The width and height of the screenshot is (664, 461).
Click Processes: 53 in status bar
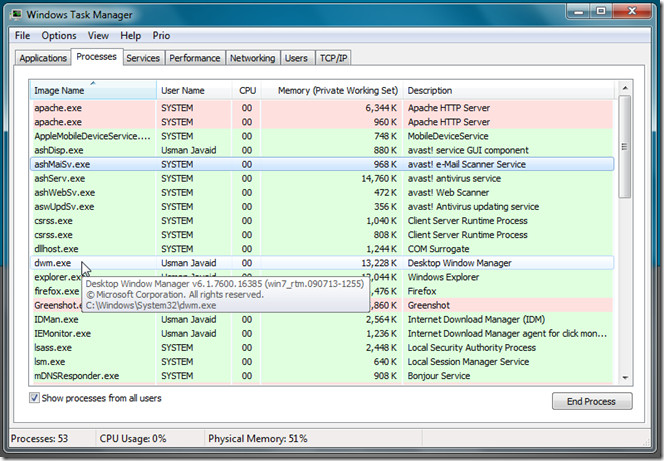click(39, 439)
